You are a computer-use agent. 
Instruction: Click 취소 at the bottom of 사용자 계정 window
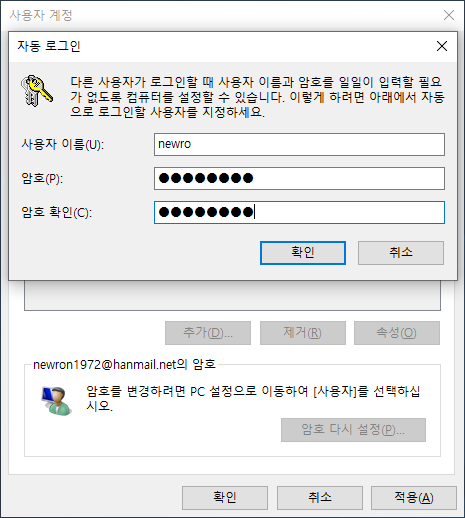pos(320,498)
